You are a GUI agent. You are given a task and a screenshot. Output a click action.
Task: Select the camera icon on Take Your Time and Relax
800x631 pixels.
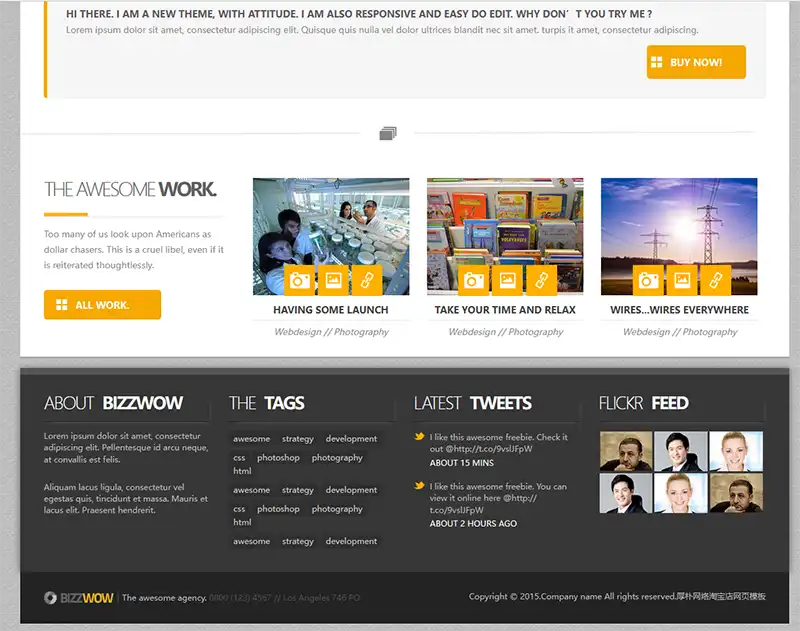click(473, 280)
